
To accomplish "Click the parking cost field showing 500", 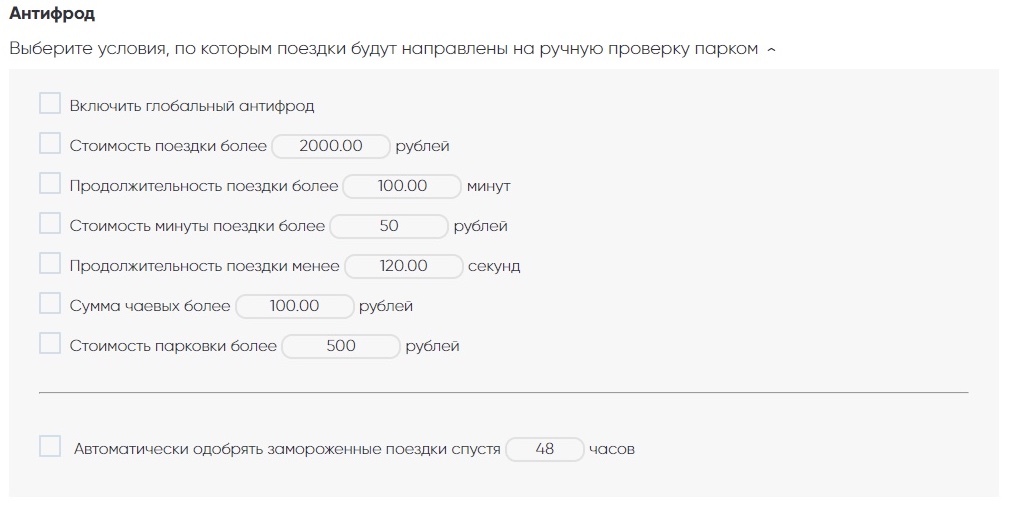I will coord(341,346).
